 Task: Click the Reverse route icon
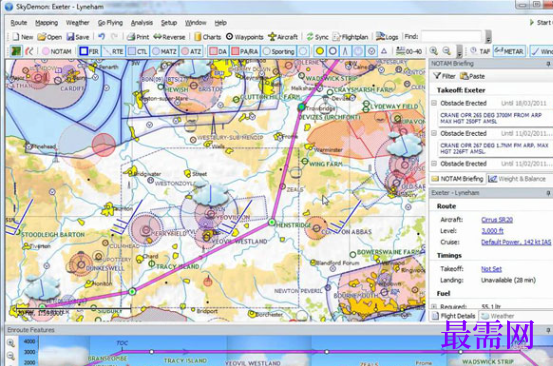pos(169,37)
